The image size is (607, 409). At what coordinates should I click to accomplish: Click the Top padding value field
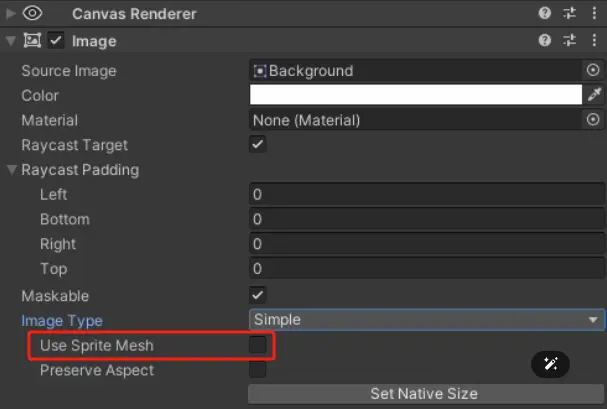pos(427,269)
